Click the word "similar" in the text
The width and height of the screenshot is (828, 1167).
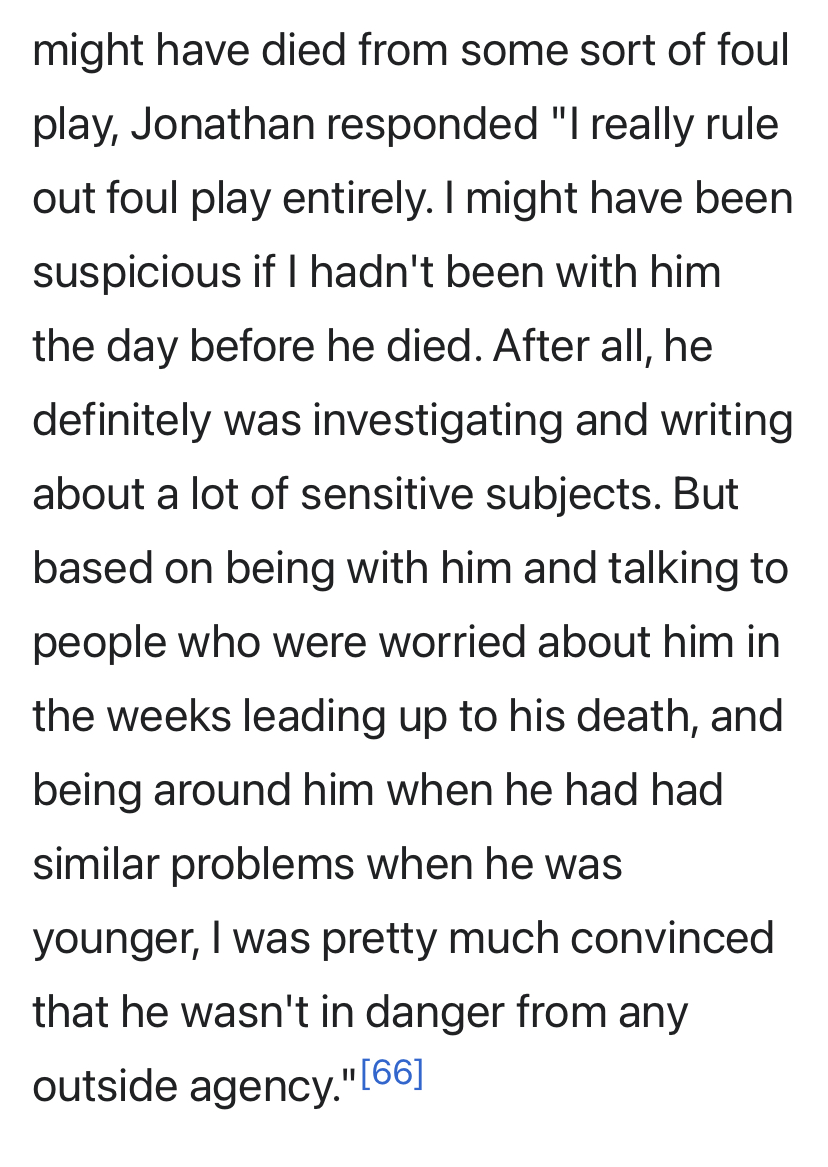pos(96,864)
